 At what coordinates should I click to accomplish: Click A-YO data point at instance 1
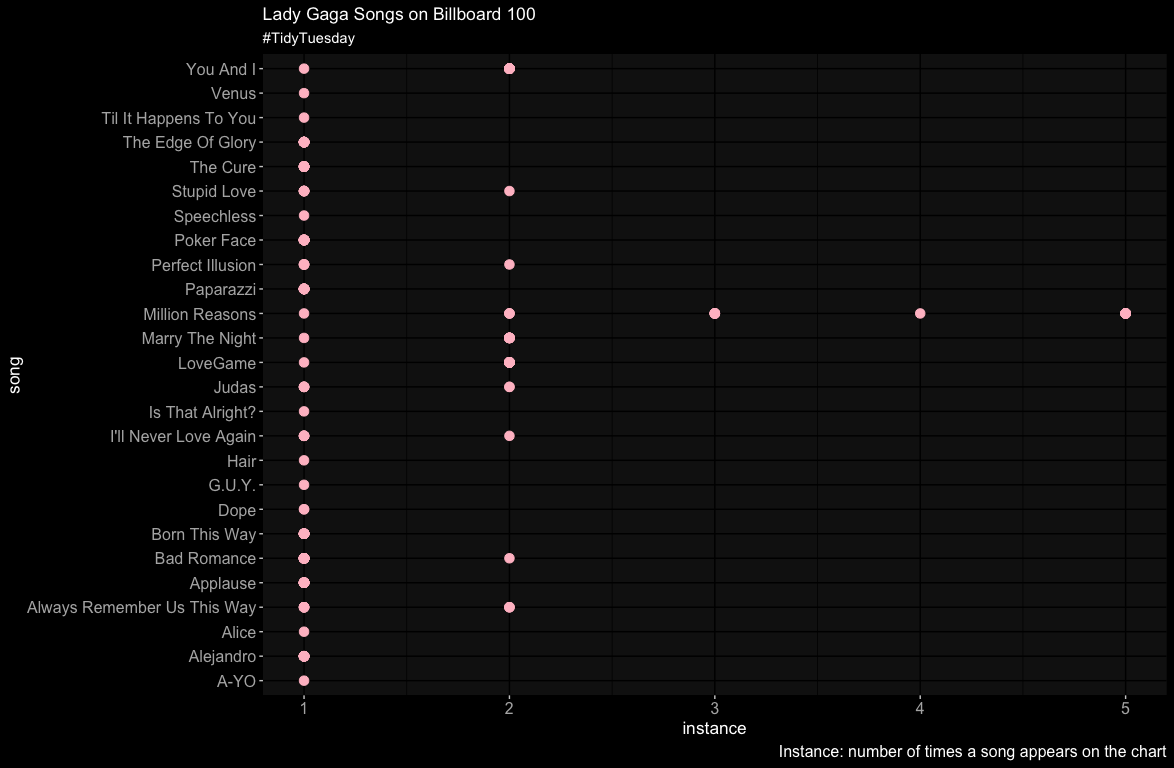[304, 681]
